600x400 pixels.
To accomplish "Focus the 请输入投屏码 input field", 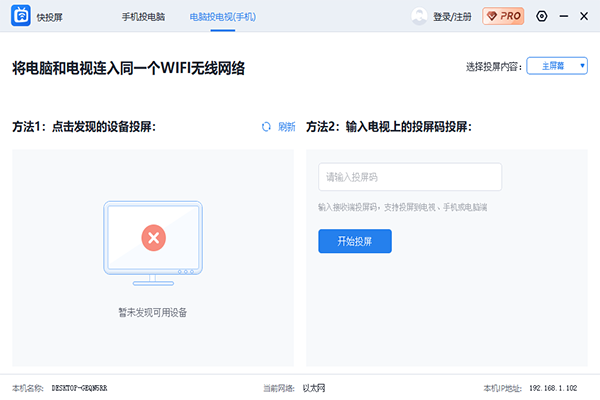I will point(409,177).
